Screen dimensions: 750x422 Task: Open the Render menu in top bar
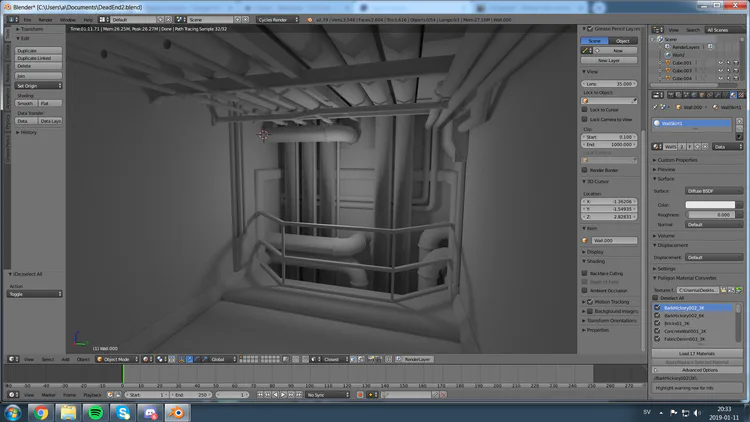(x=45, y=20)
